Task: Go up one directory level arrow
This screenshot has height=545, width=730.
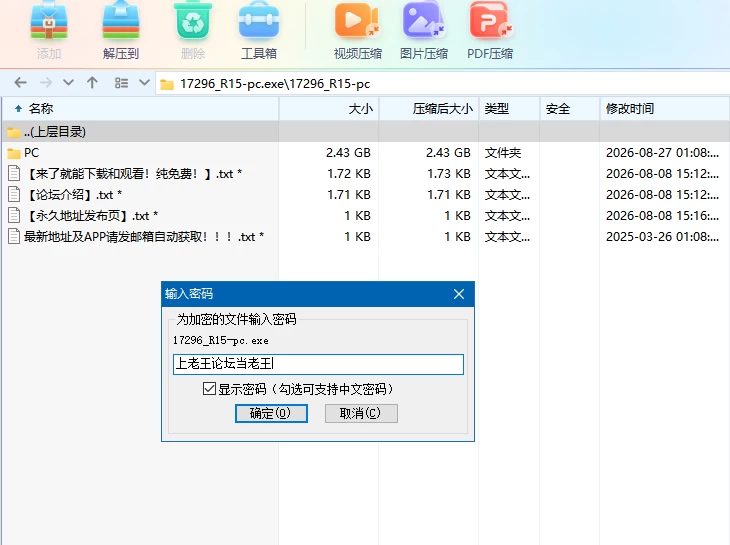Action: (92, 83)
